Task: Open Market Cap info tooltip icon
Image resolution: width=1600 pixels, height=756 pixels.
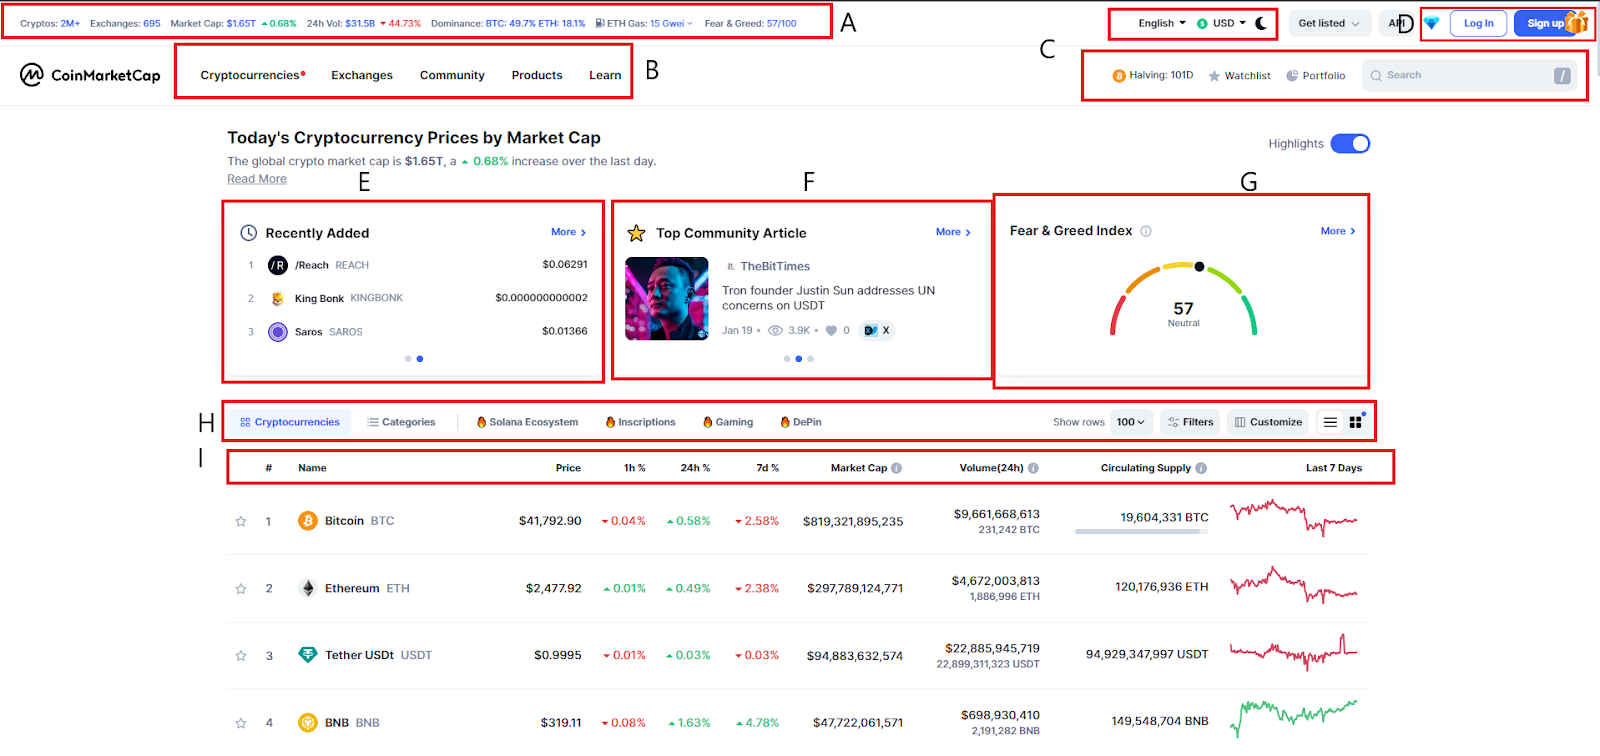Action: tap(897, 468)
